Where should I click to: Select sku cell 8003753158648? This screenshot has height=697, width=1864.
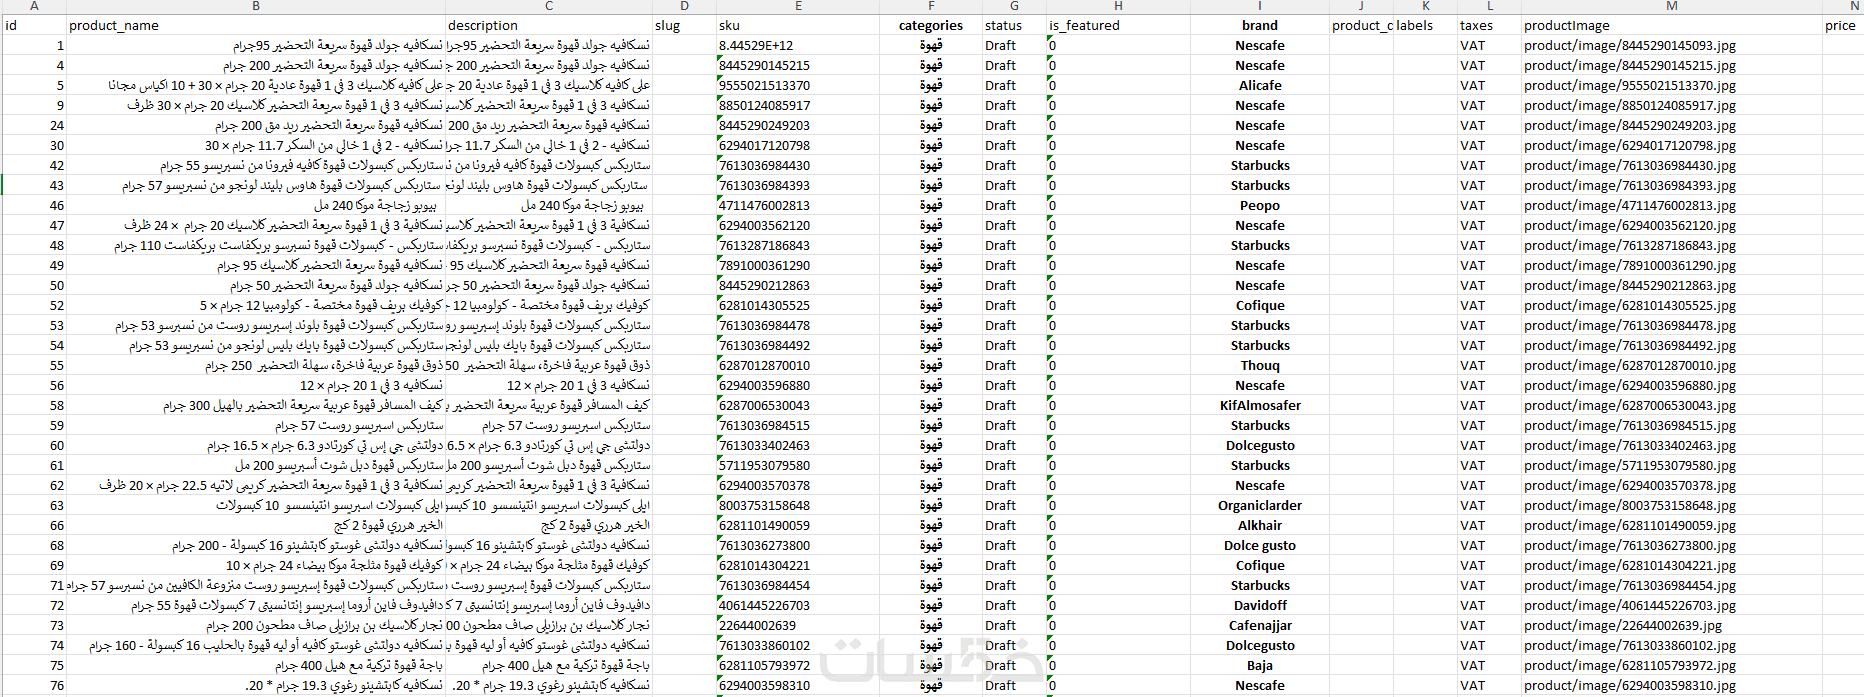(798, 505)
